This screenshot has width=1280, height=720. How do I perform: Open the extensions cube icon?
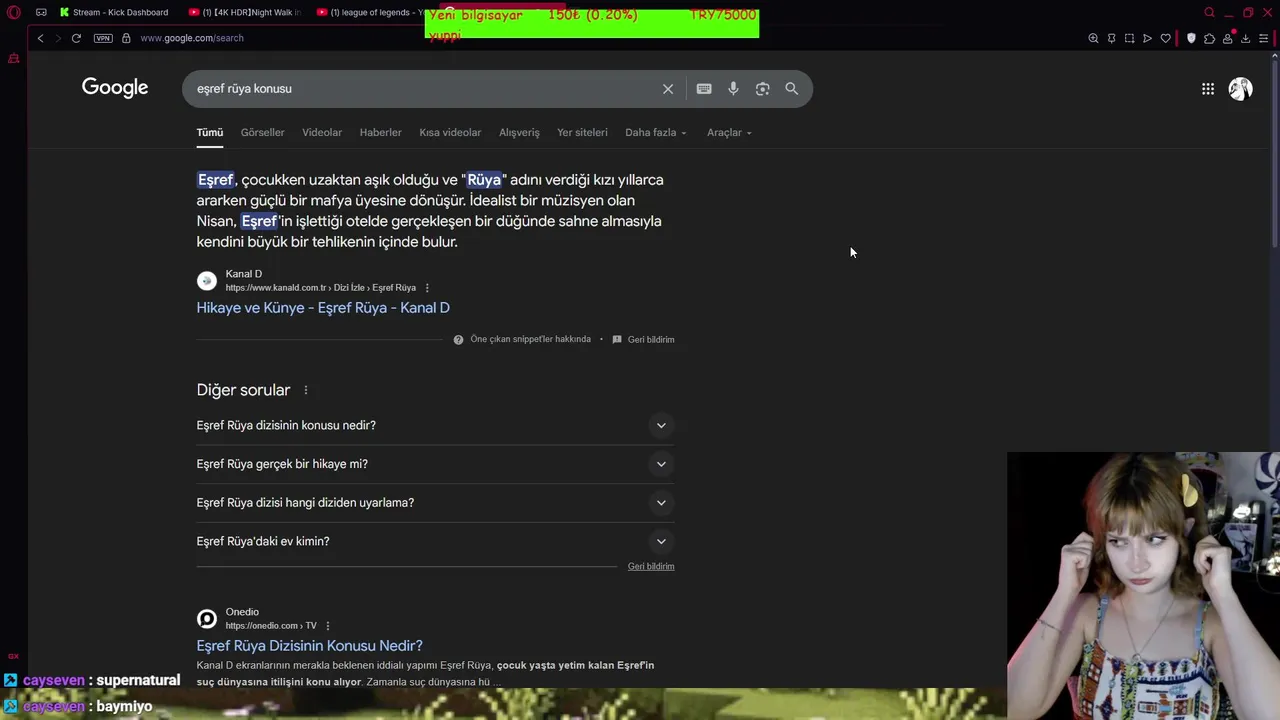[x=1209, y=38]
